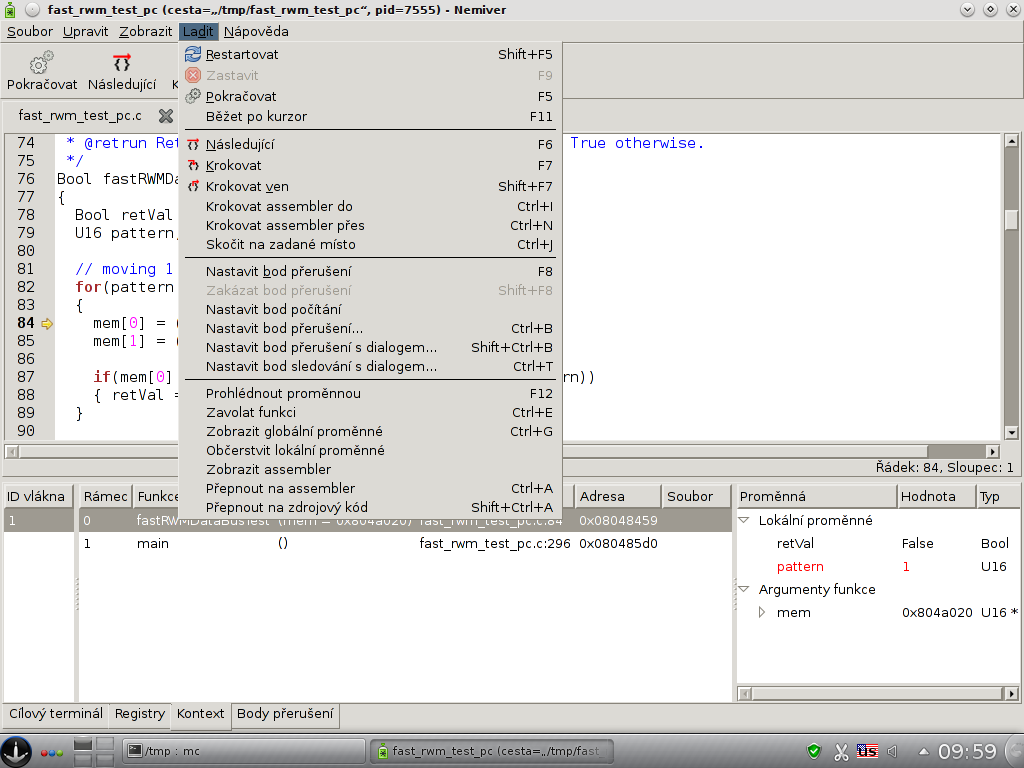The width and height of the screenshot is (1024, 768).
Task: Click the Krokovat step-in menu icon
Action: pos(193,165)
